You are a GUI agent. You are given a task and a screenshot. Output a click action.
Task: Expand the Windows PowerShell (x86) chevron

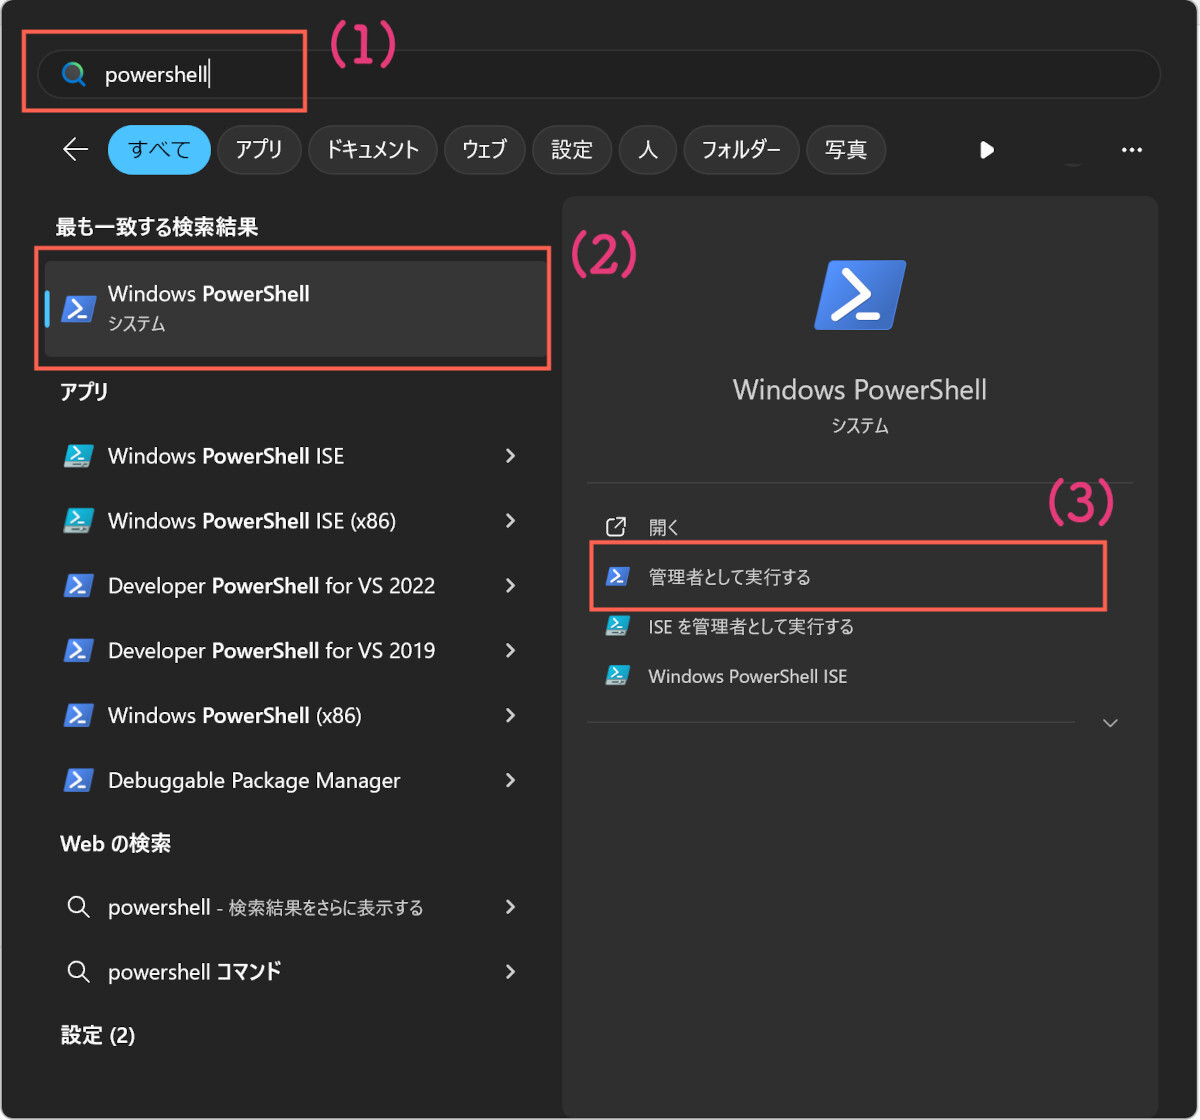pyautogui.click(x=510, y=716)
